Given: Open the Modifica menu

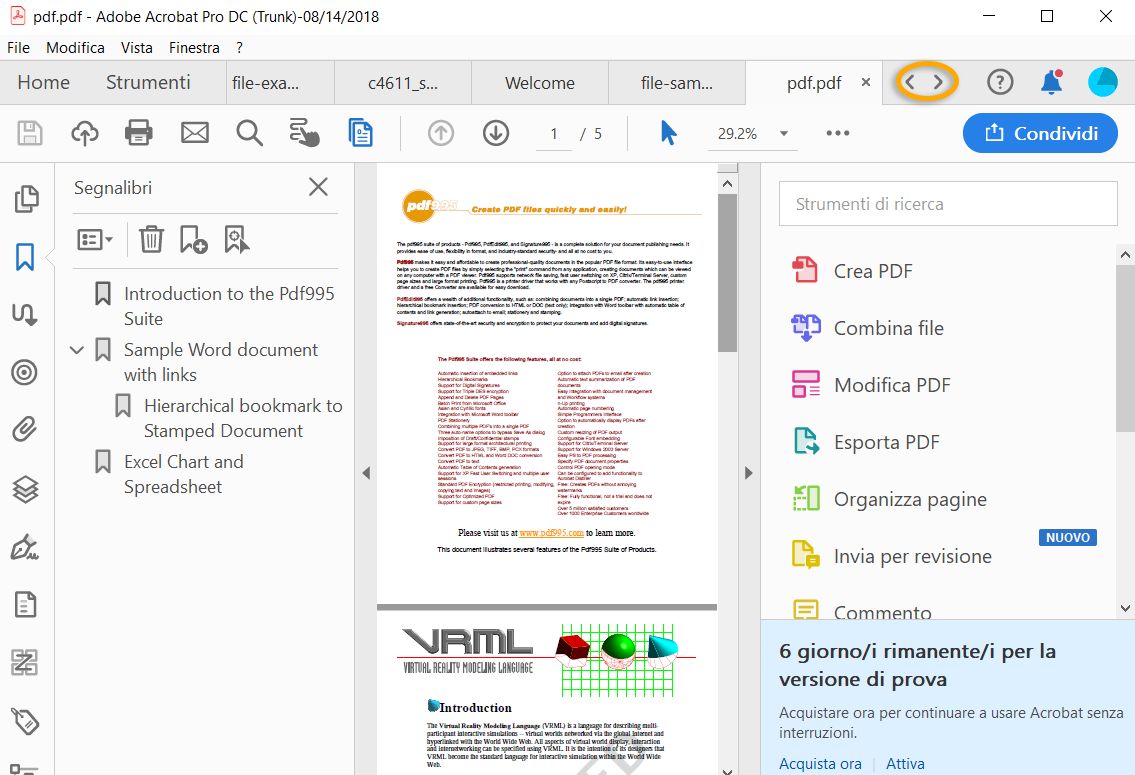Looking at the screenshot, I should pos(75,47).
